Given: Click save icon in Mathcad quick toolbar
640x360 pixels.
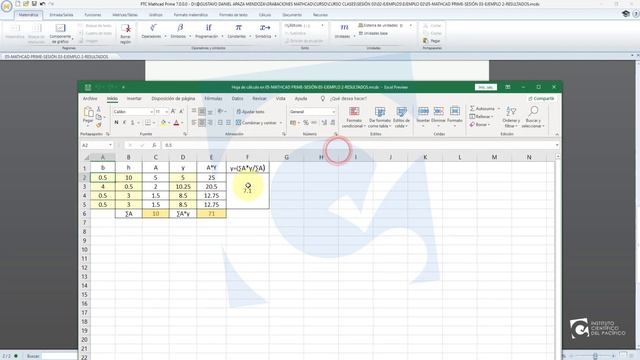Looking at the screenshot, I should point(34,4).
